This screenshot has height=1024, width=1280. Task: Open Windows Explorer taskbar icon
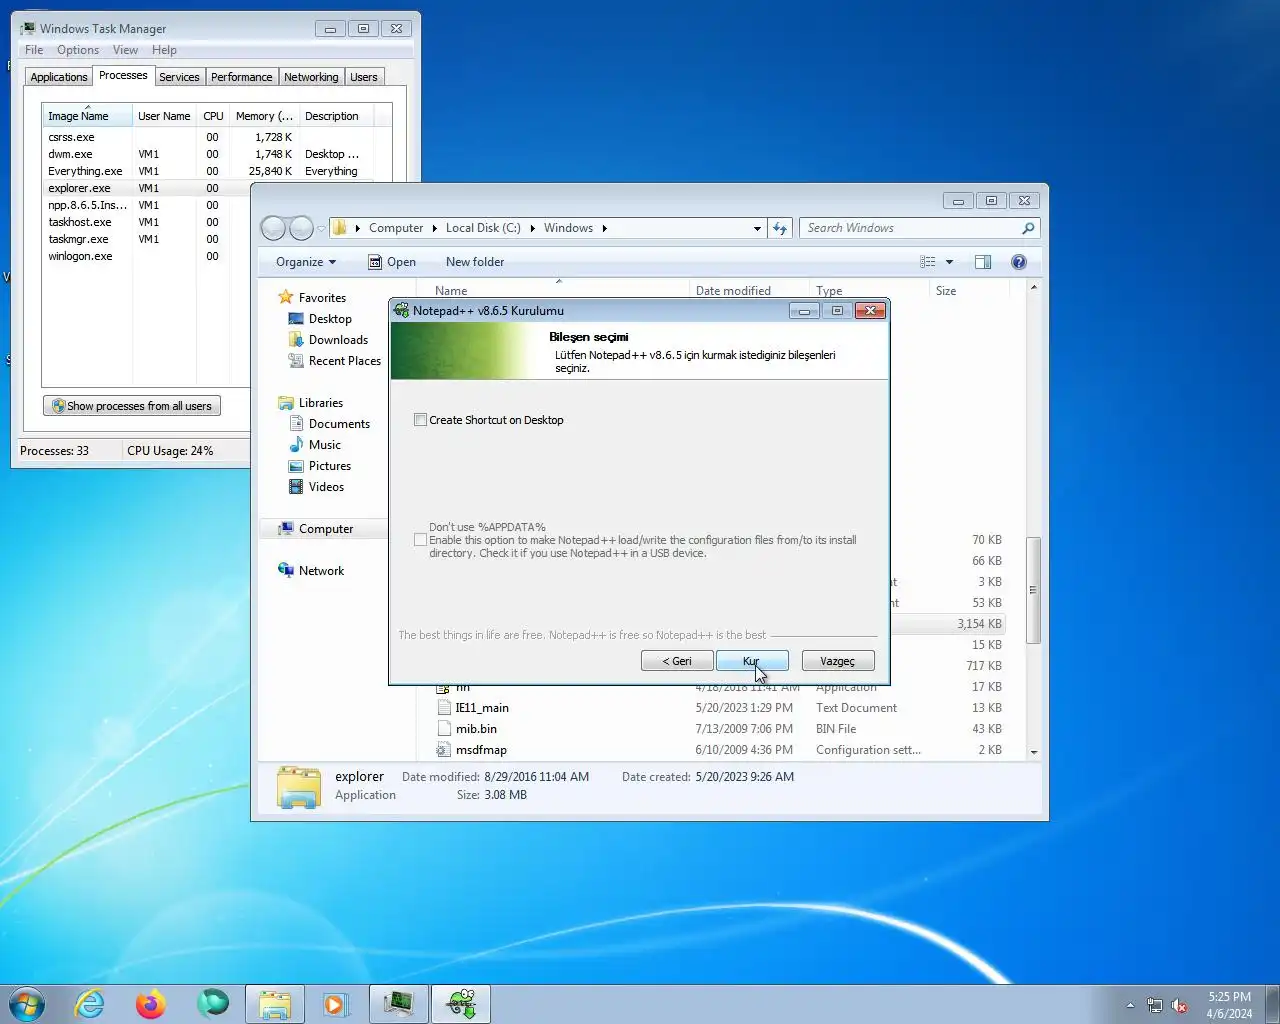point(274,1004)
